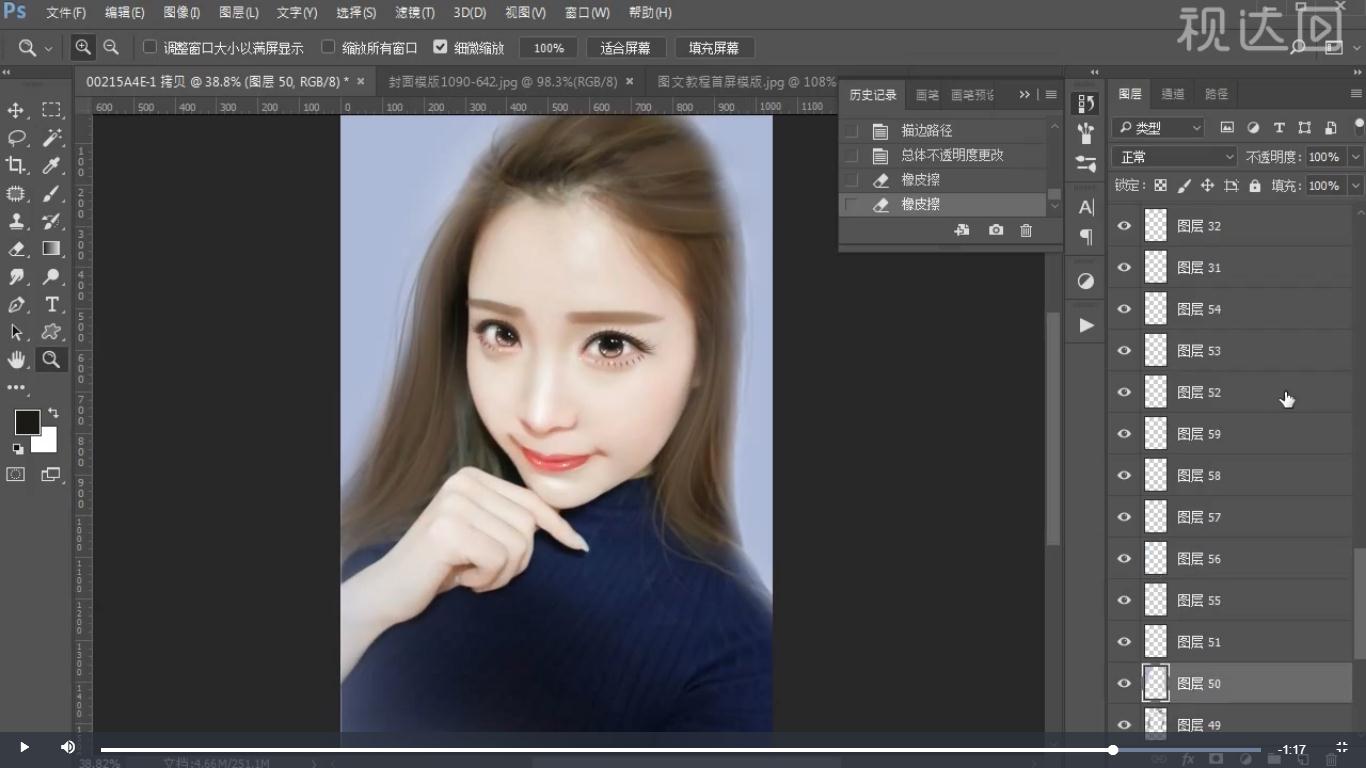The height and width of the screenshot is (768, 1366).
Task: Switch to 封面模版1090-642.jpg document tab
Action: click(x=503, y=81)
